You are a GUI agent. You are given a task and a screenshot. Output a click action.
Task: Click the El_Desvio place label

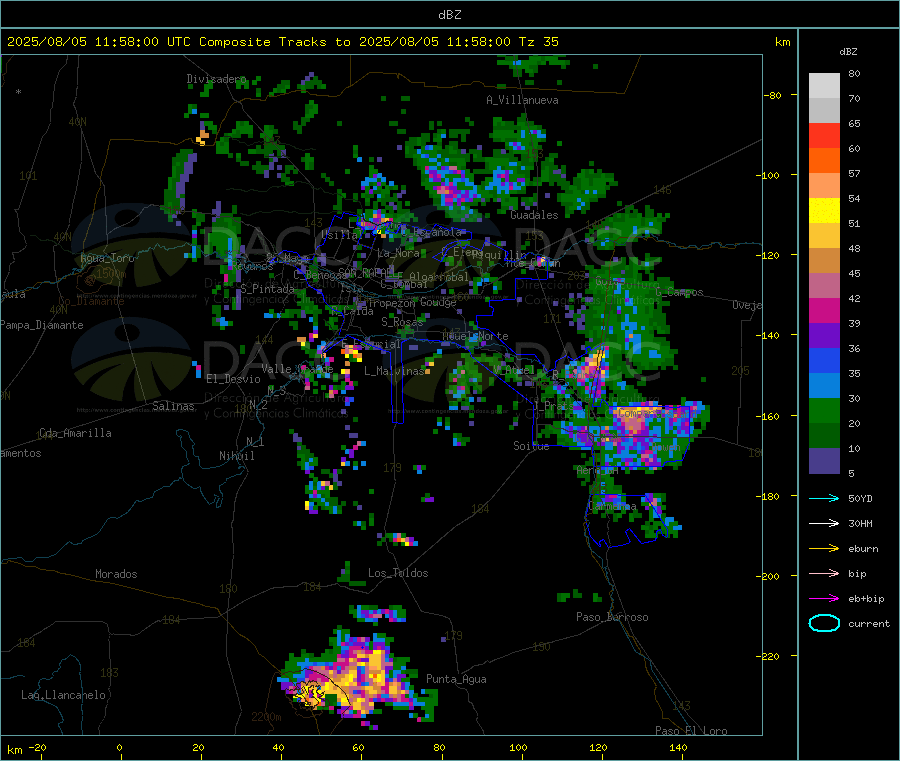click(234, 379)
